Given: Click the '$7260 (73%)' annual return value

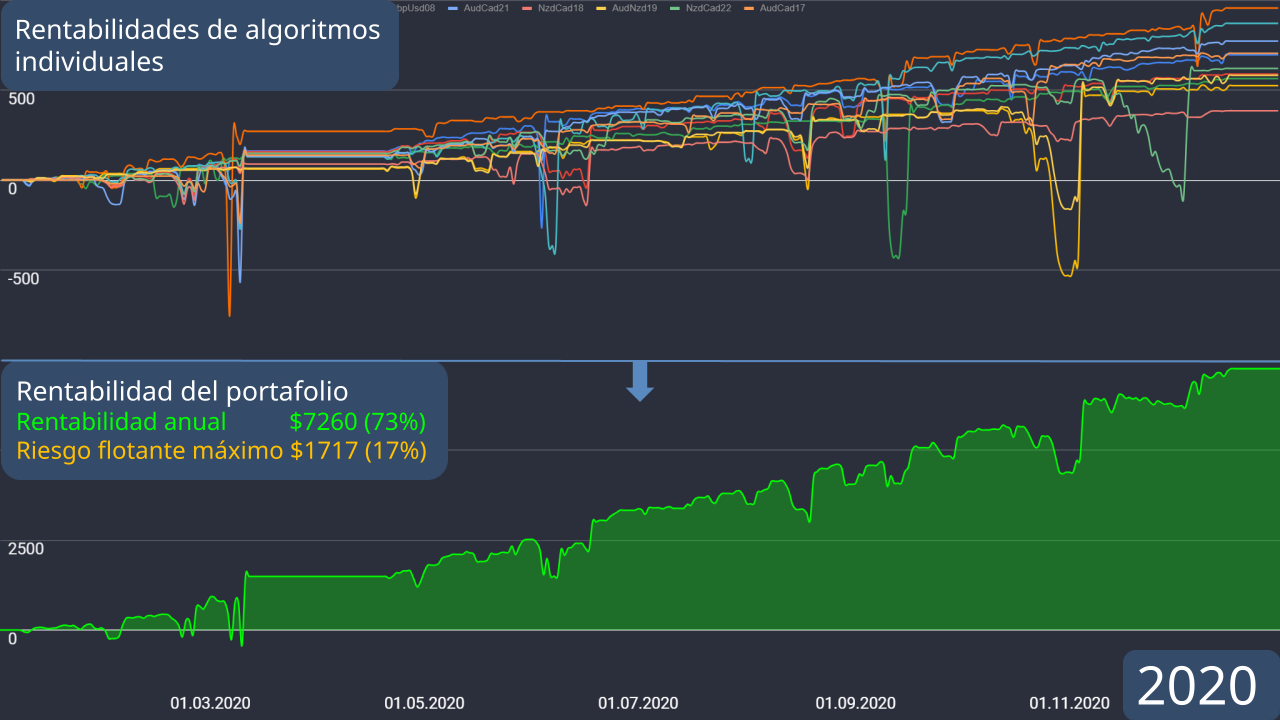Looking at the screenshot, I should [x=358, y=421].
